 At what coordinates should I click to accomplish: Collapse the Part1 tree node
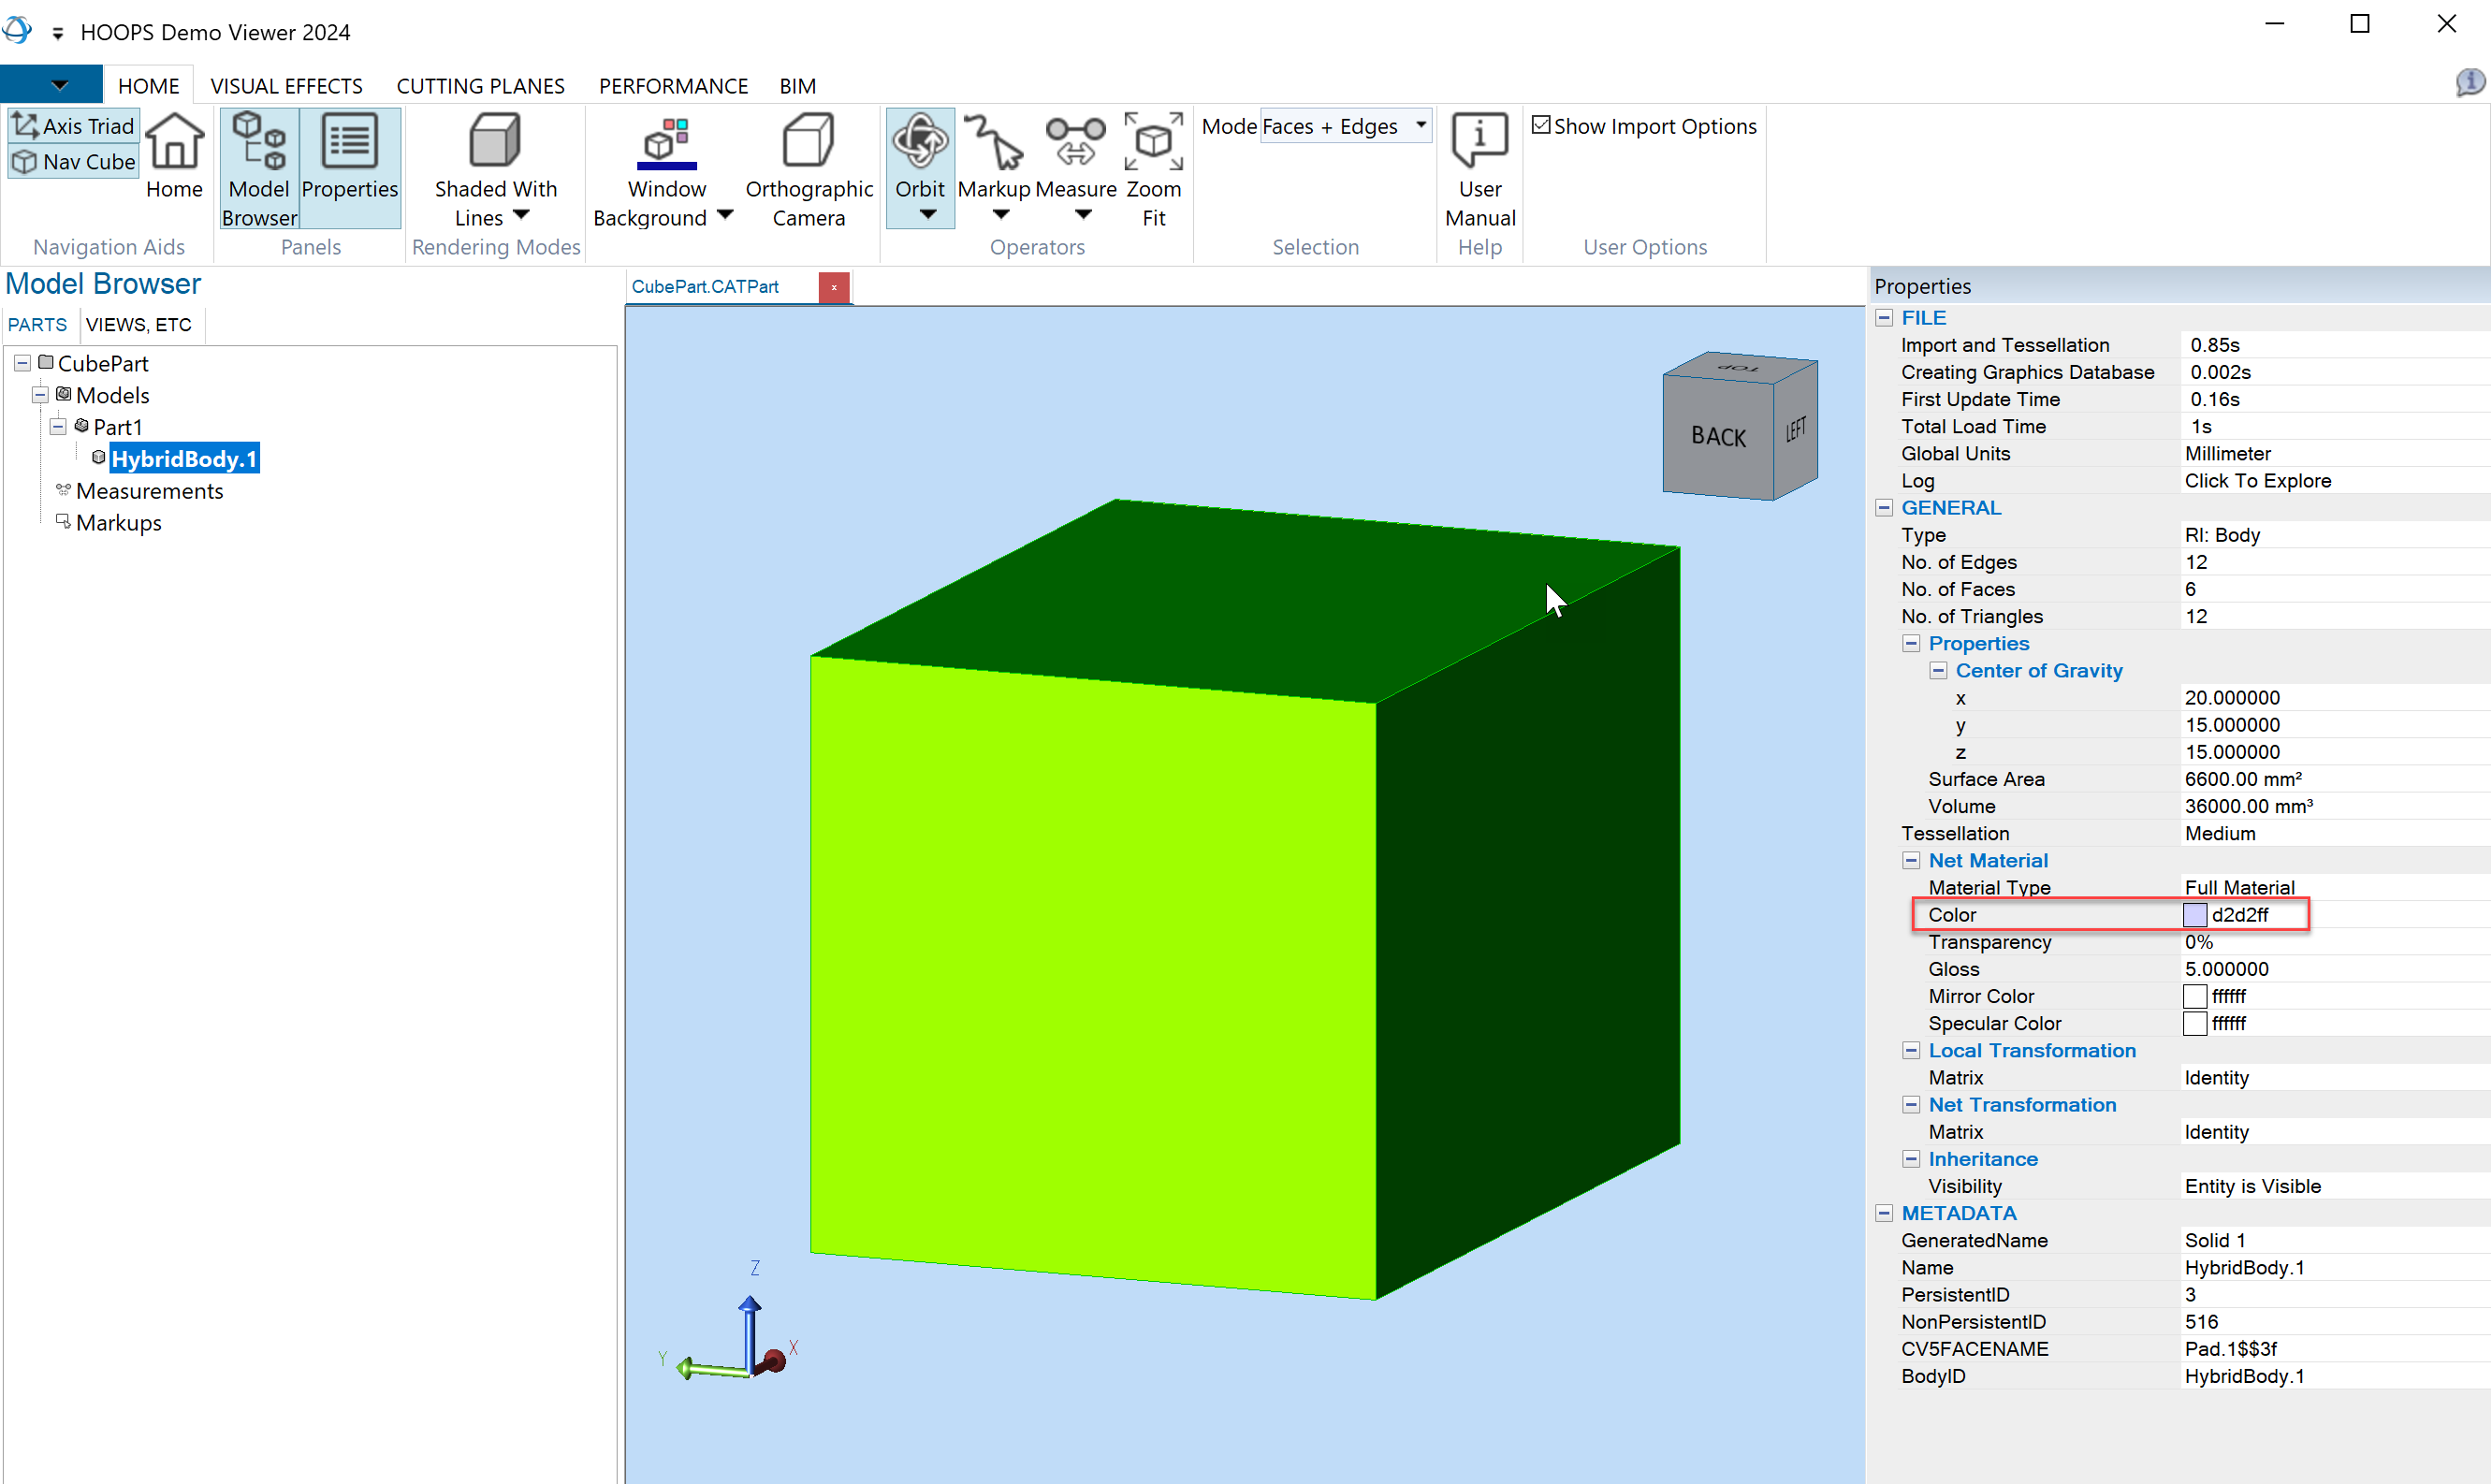click(58, 427)
